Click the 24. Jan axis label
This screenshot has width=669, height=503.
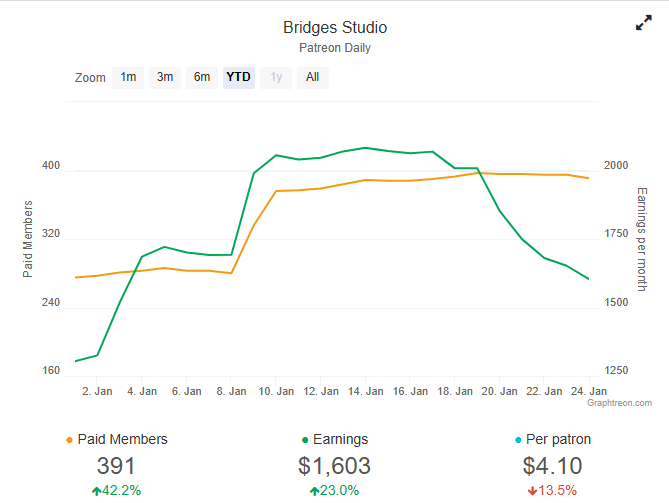[589, 391]
